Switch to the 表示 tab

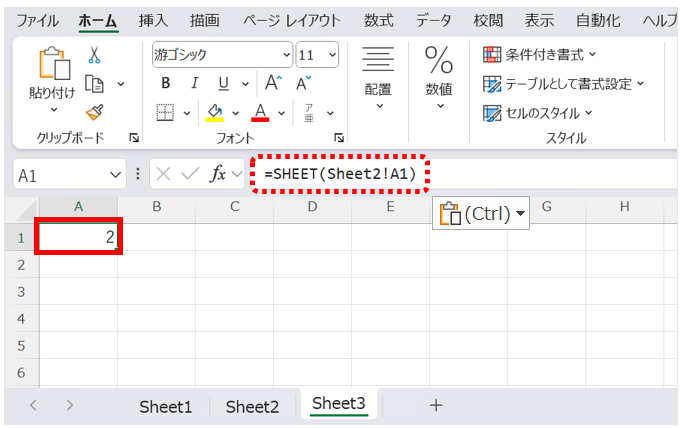point(539,20)
